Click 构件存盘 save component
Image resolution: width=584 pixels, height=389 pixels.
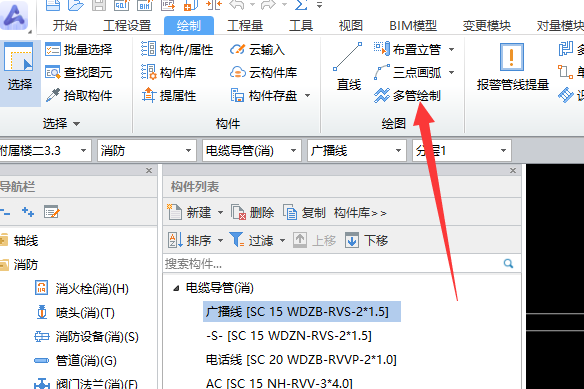263,96
